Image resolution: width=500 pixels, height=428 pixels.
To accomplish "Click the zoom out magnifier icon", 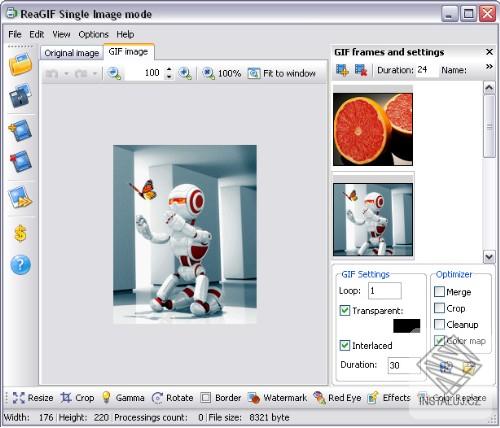I will click(114, 73).
